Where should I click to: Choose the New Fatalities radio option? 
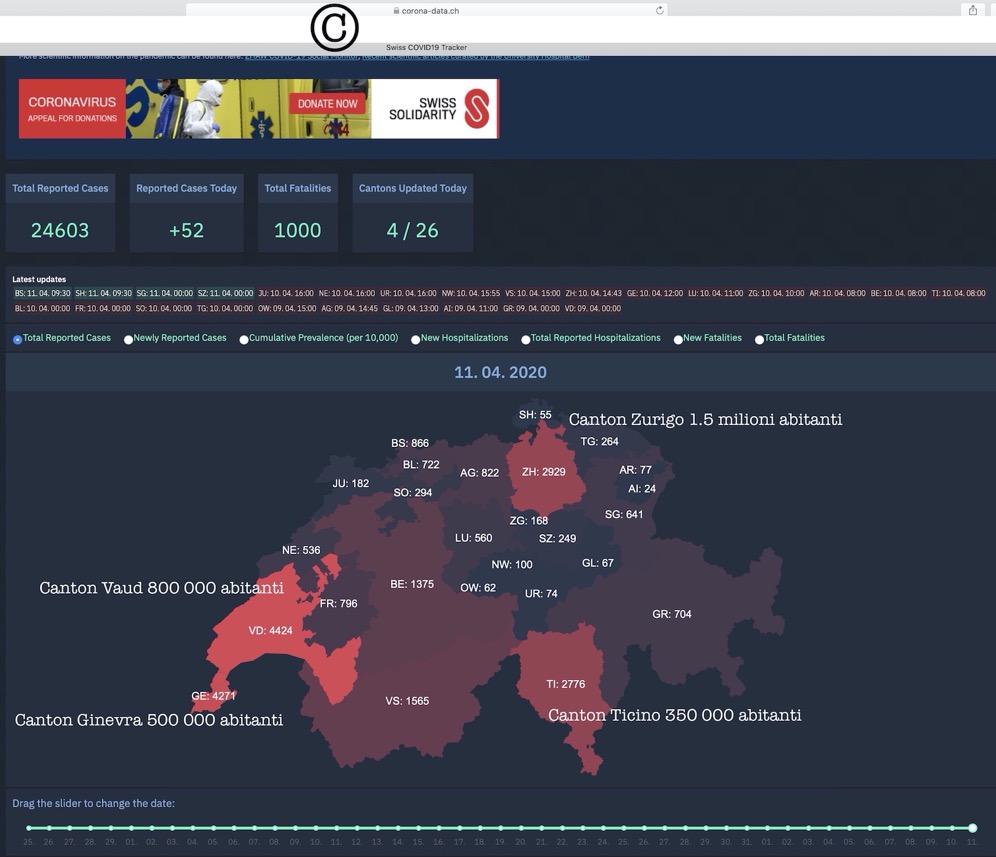click(678, 339)
